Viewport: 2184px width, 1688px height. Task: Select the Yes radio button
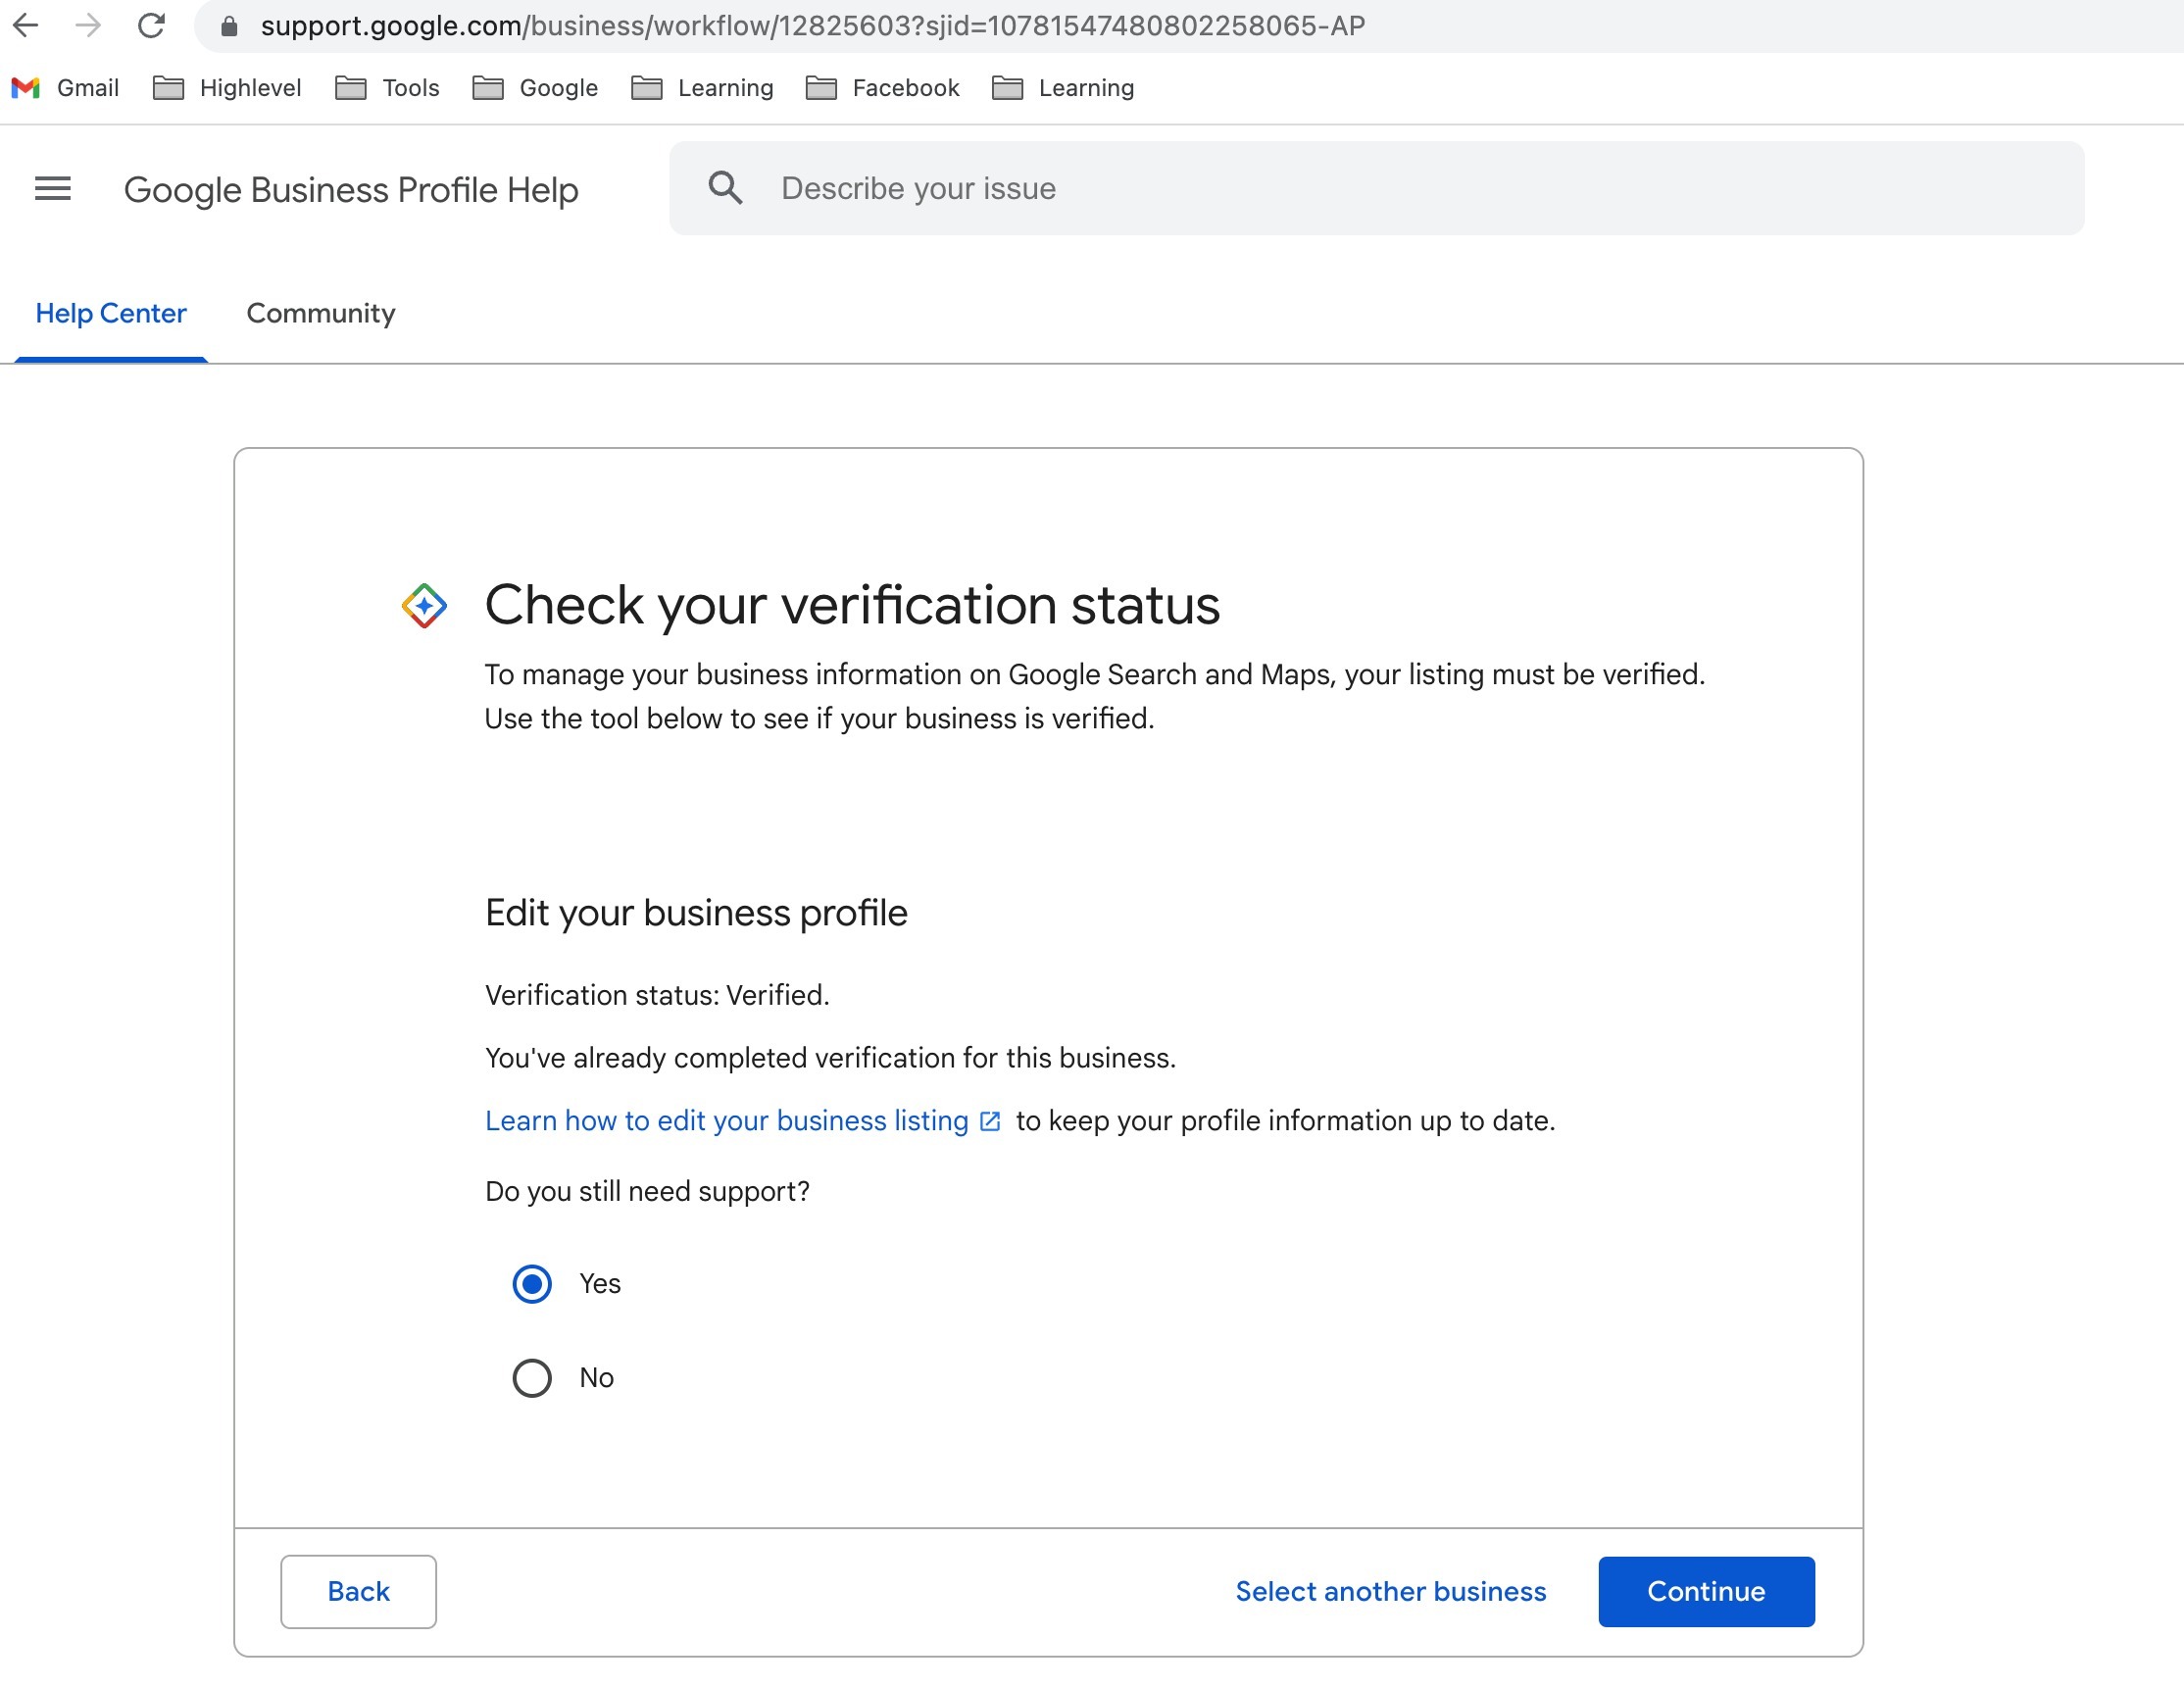pyautogui.click(x=532, y=1284)
